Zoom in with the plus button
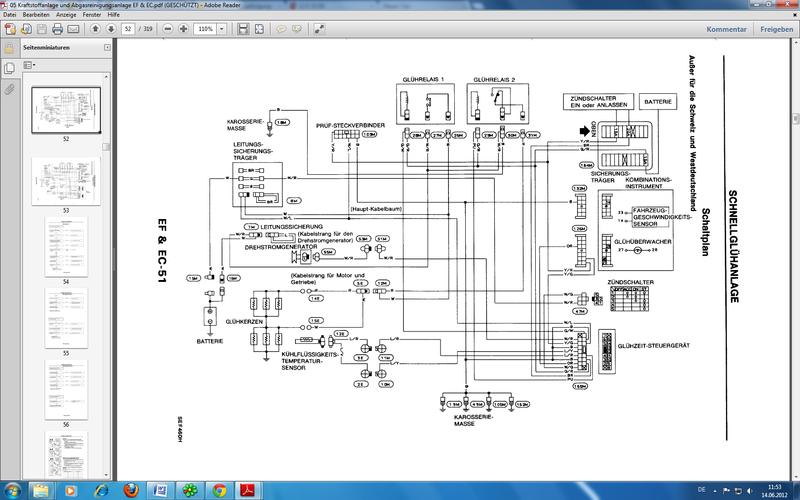This screenshot has width=800, height=500. [183, 30]
